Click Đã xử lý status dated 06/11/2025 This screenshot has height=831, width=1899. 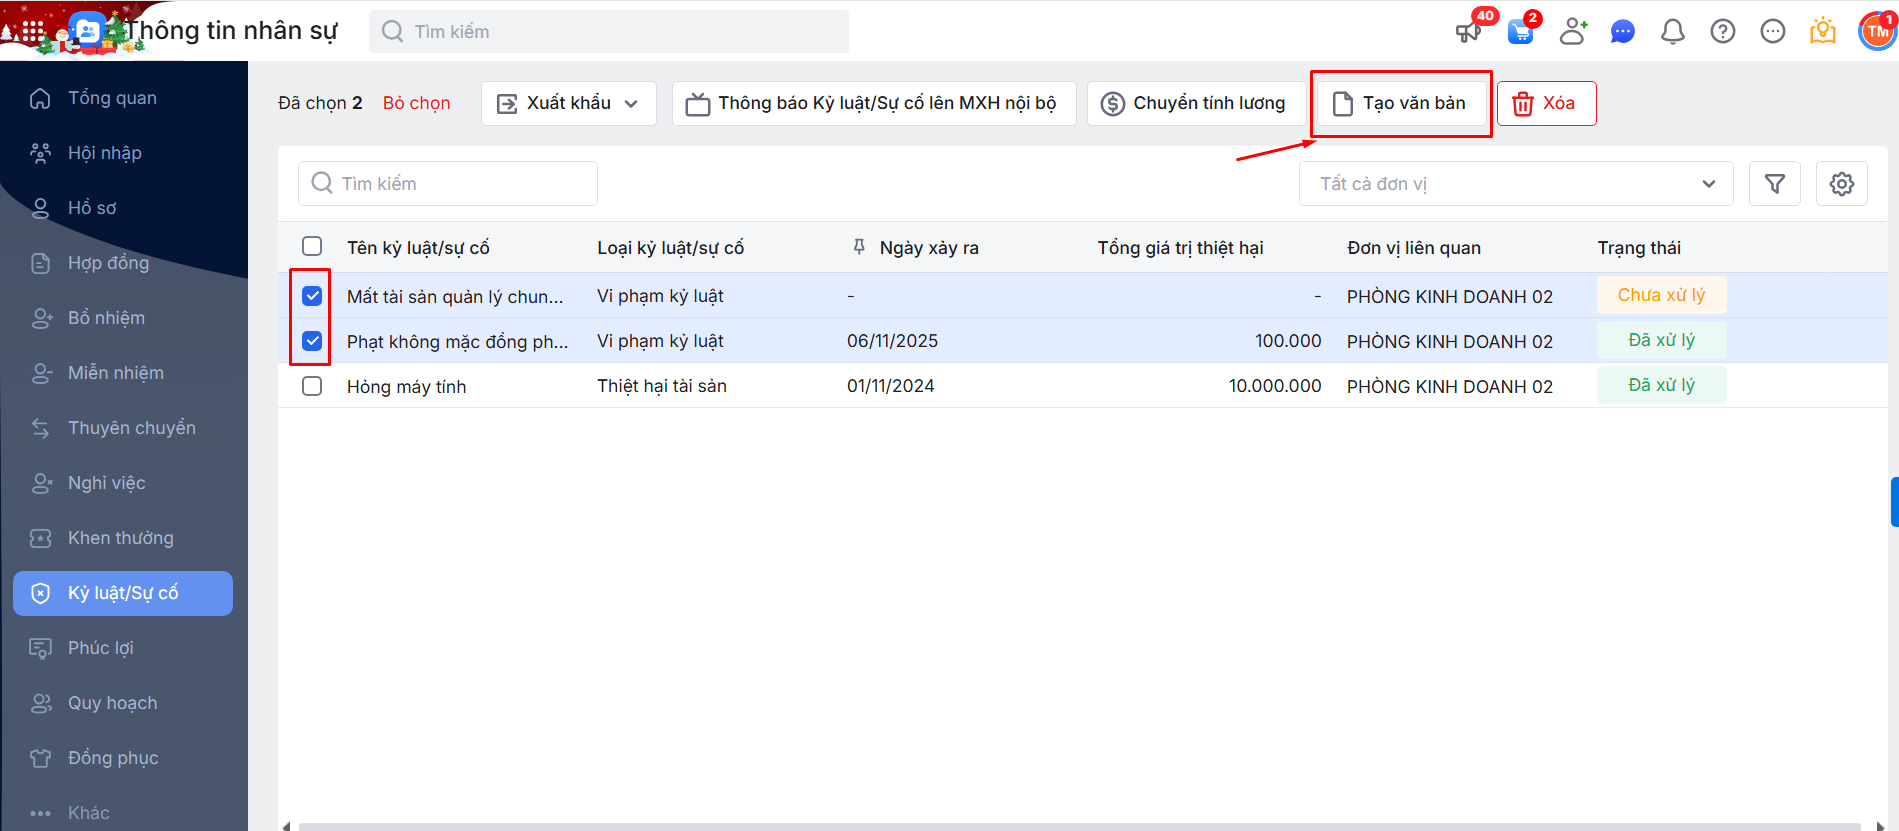pos(1662,341)
